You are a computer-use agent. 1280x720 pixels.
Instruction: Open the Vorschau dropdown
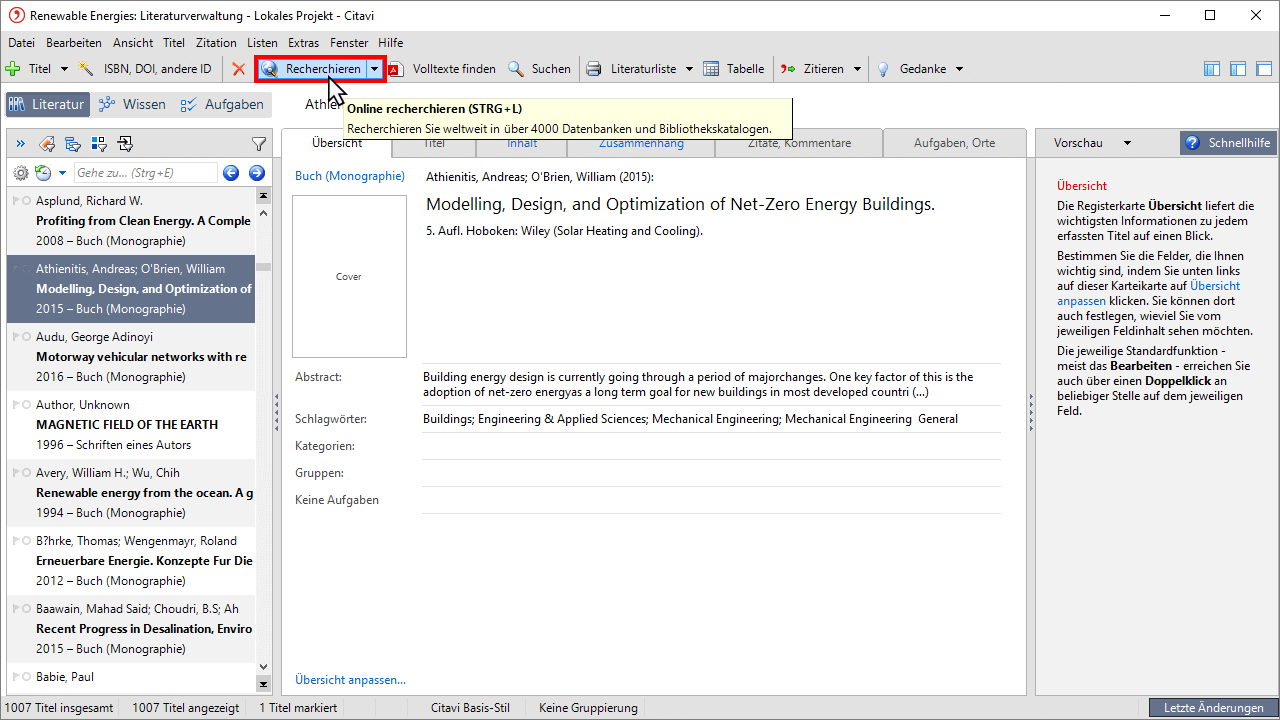tap(1127, 143)
